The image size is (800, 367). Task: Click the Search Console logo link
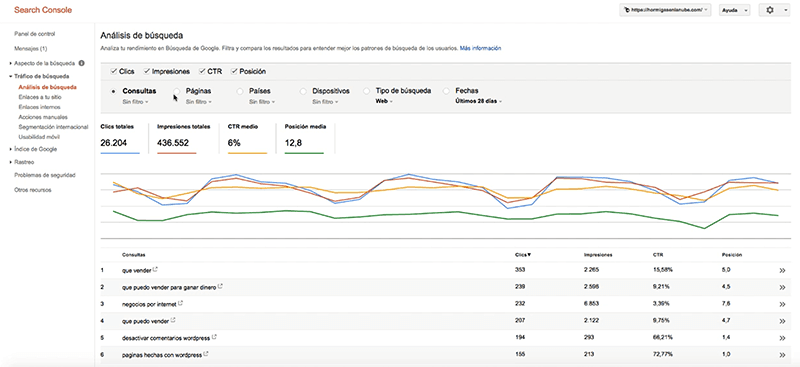pyautogui.click(x=43, y=10)
